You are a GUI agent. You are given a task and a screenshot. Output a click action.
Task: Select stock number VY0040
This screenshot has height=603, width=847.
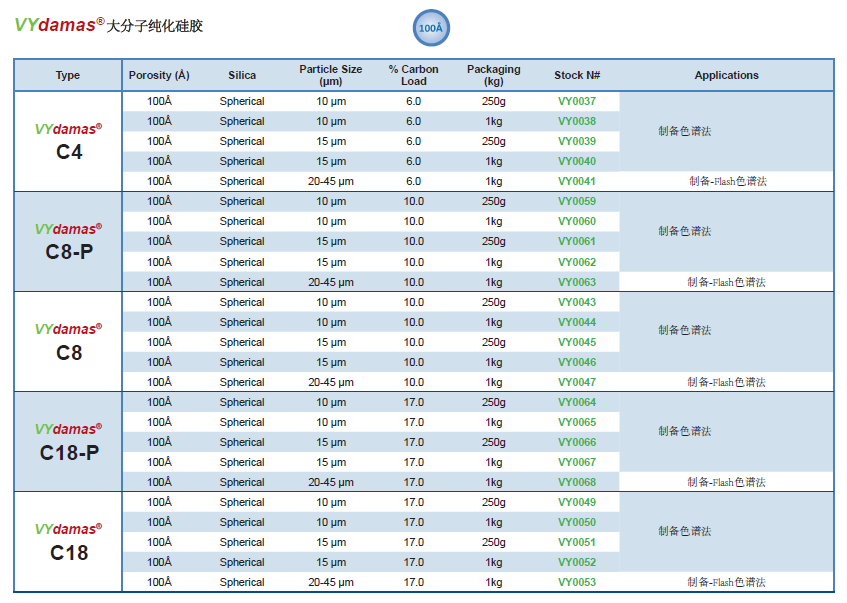pos(576,161)
